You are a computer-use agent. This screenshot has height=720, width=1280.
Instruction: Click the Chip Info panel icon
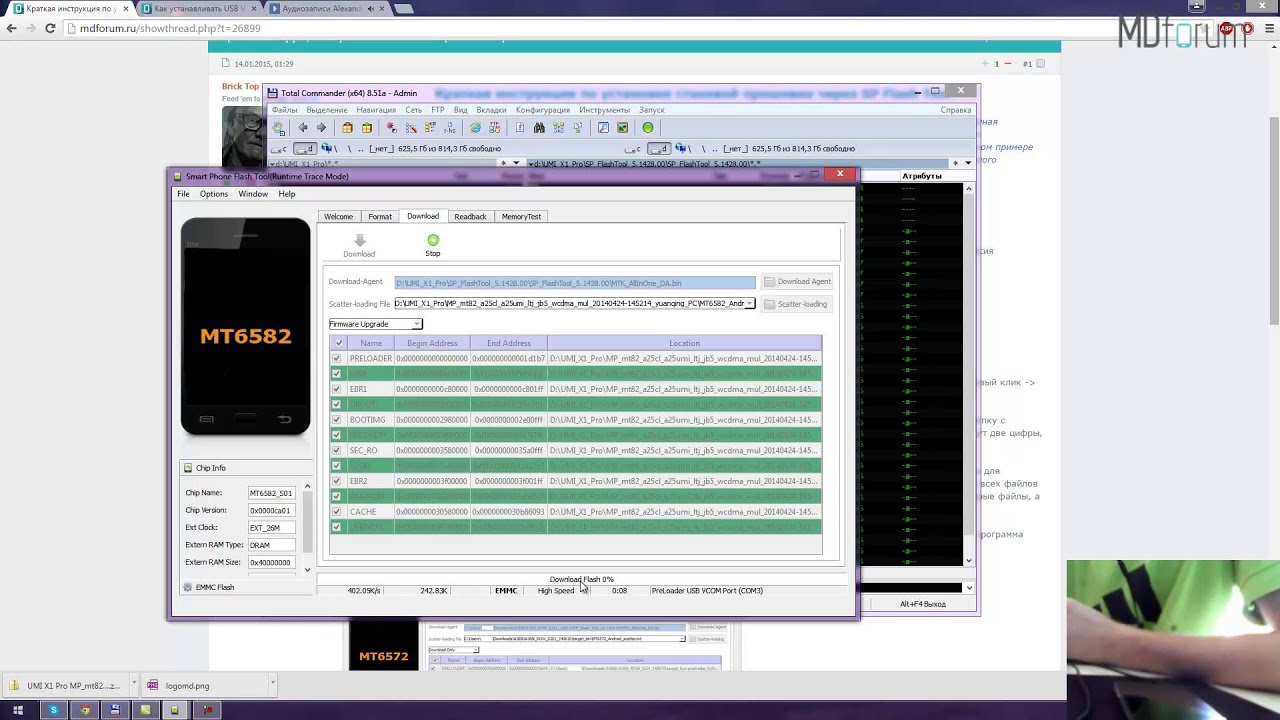tap(188, 468)
